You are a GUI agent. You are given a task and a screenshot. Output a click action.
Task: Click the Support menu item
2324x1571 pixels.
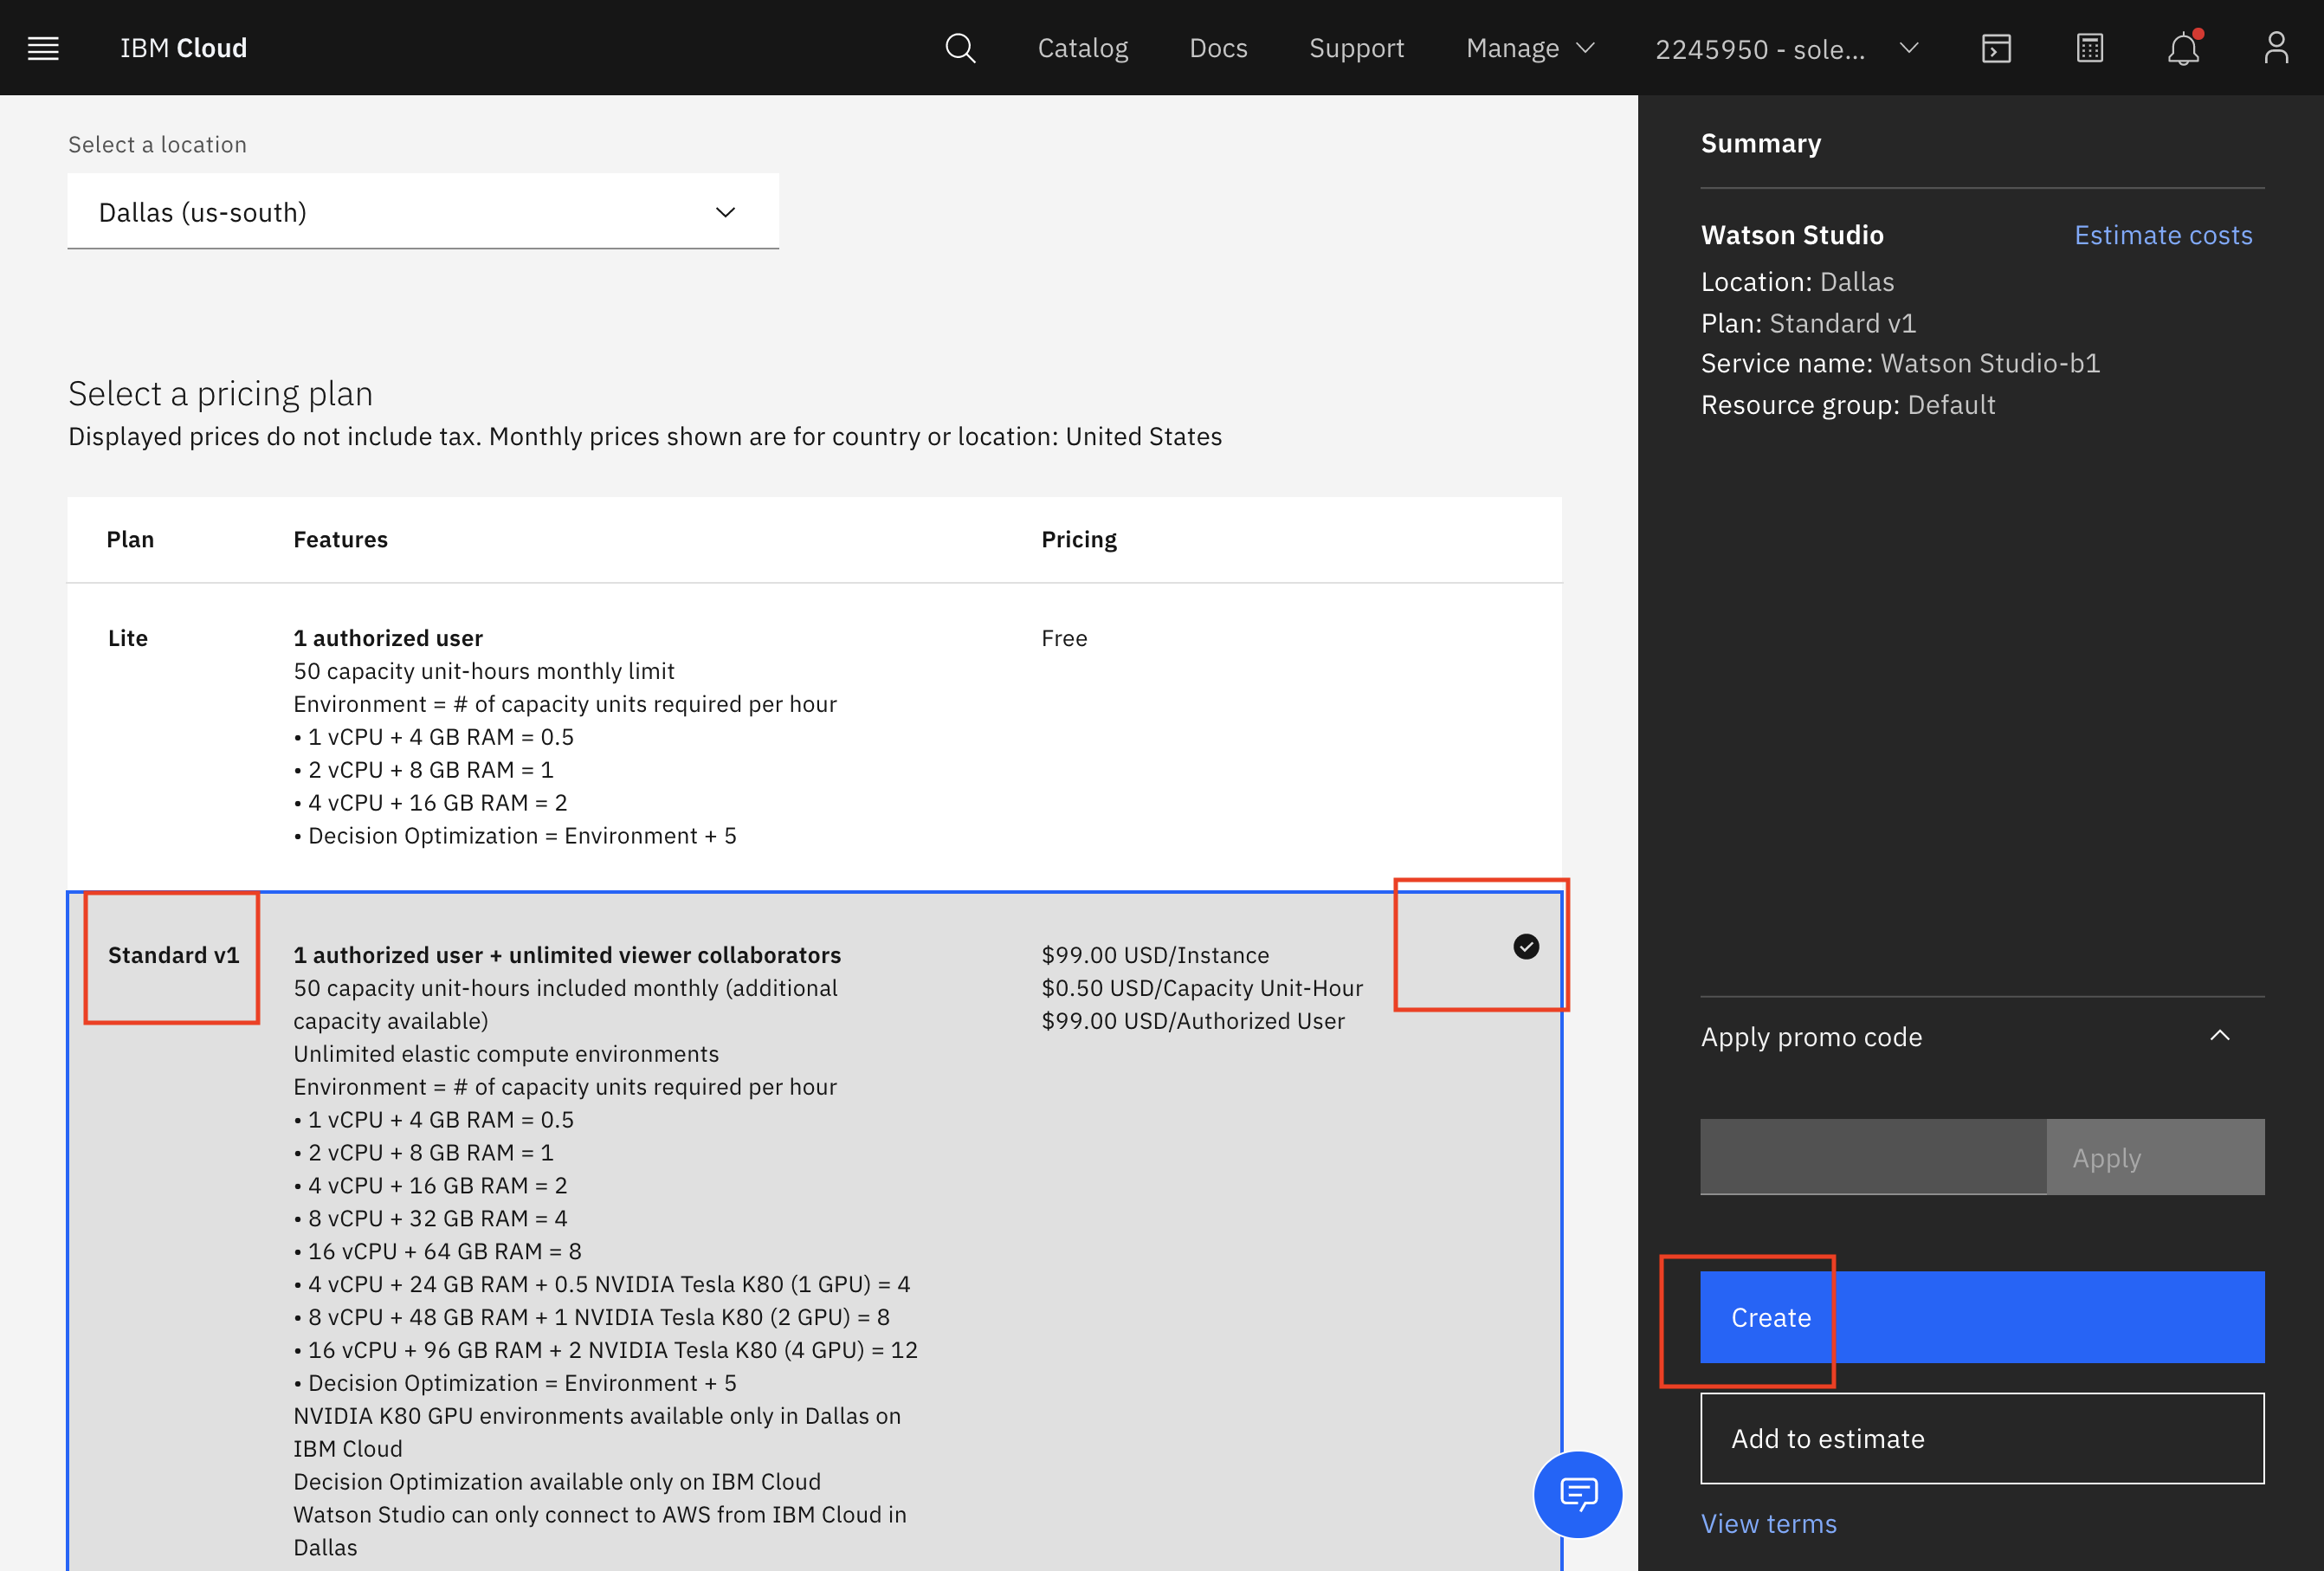click(x=1359, y=48)
